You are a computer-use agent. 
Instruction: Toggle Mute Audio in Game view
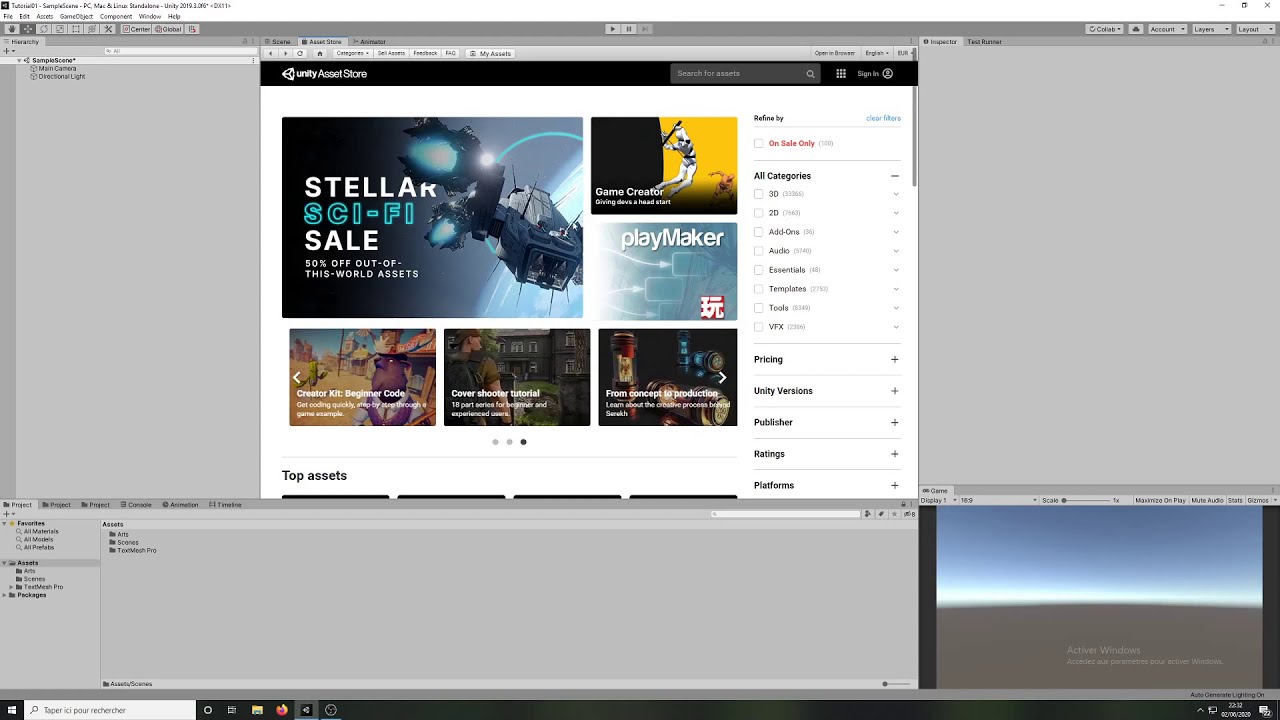(x=1207, y=500)
